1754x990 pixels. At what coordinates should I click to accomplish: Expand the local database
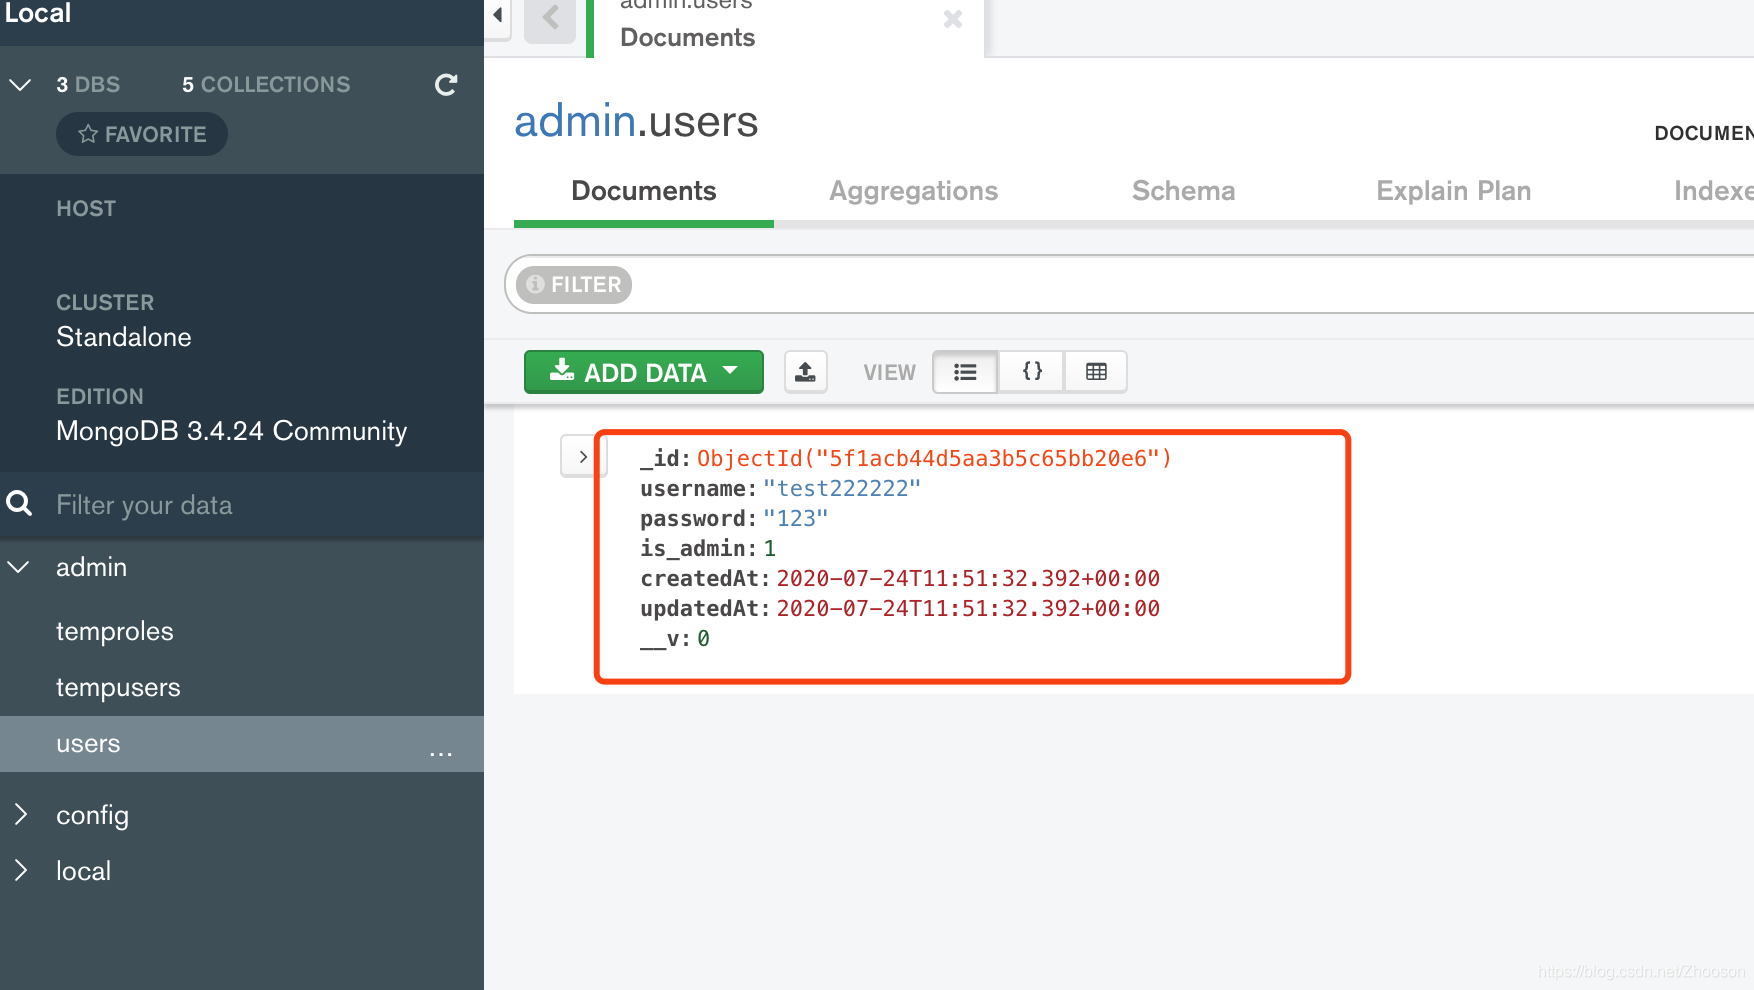20,871
